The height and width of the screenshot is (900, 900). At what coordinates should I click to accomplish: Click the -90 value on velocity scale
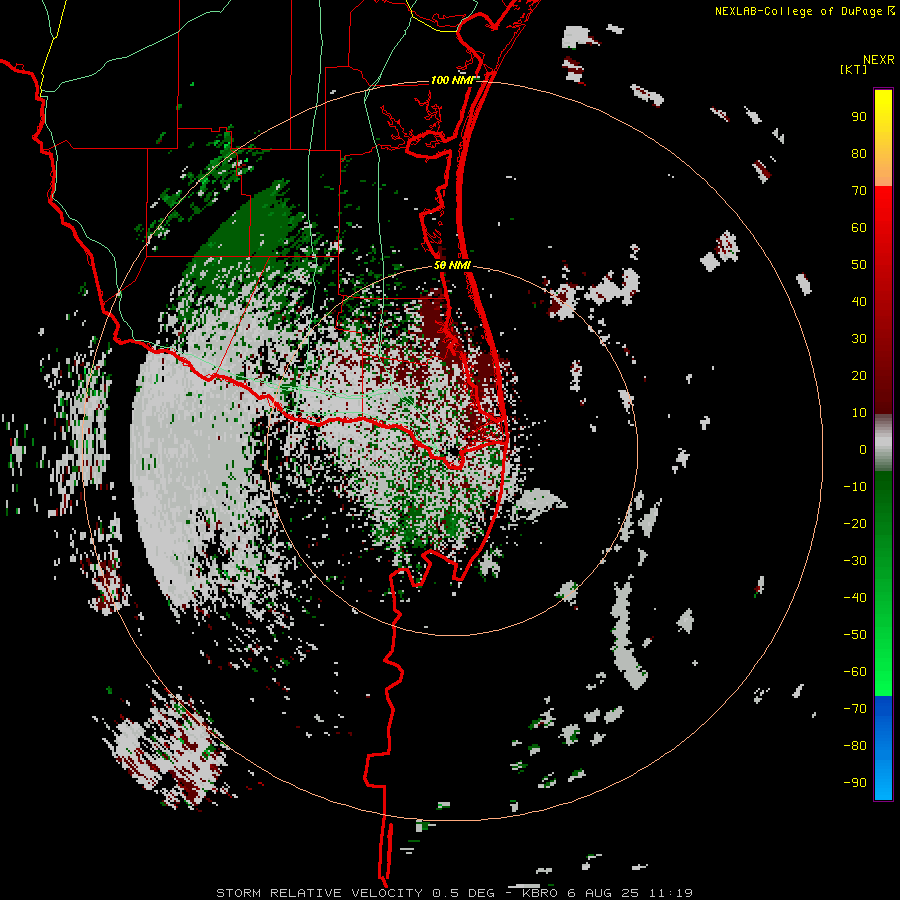pyautogui.click(x=855, y=783)
